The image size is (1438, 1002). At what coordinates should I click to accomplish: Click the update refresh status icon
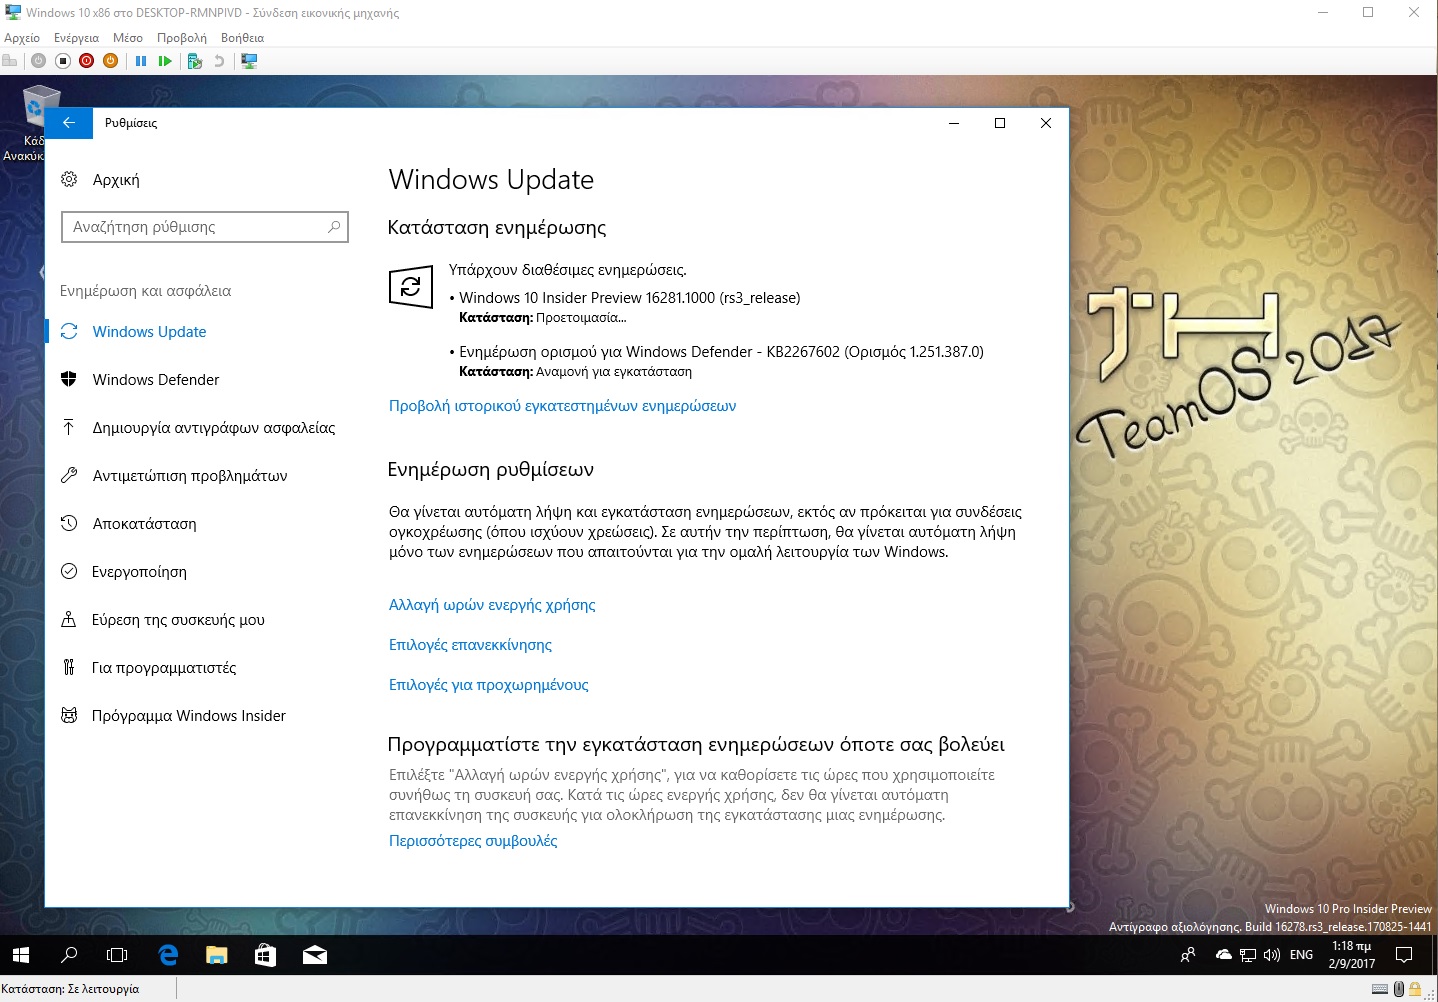411,288
